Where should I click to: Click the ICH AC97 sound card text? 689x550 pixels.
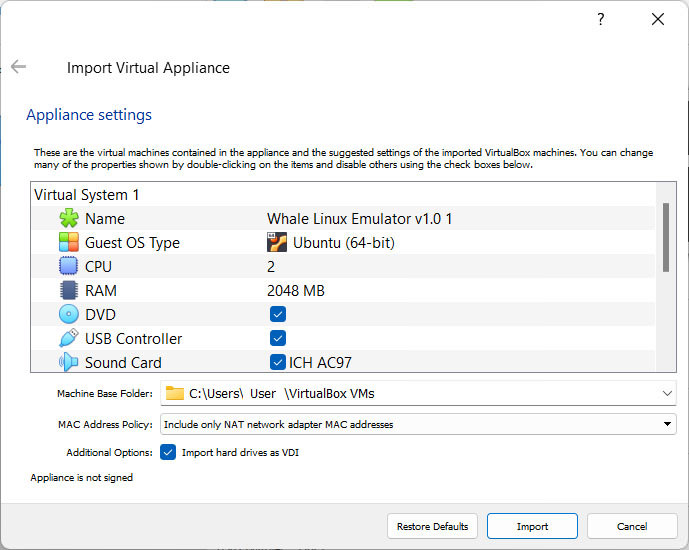(320, 362)
